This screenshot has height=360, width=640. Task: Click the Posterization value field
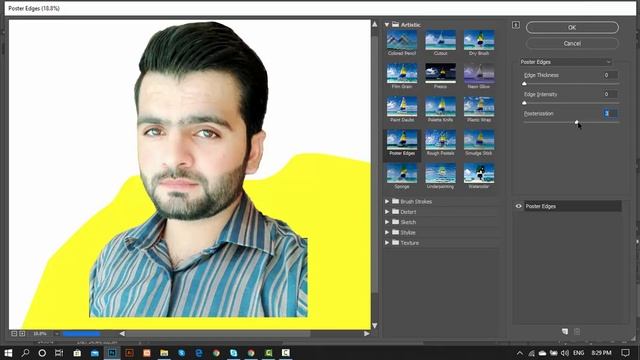610,113
